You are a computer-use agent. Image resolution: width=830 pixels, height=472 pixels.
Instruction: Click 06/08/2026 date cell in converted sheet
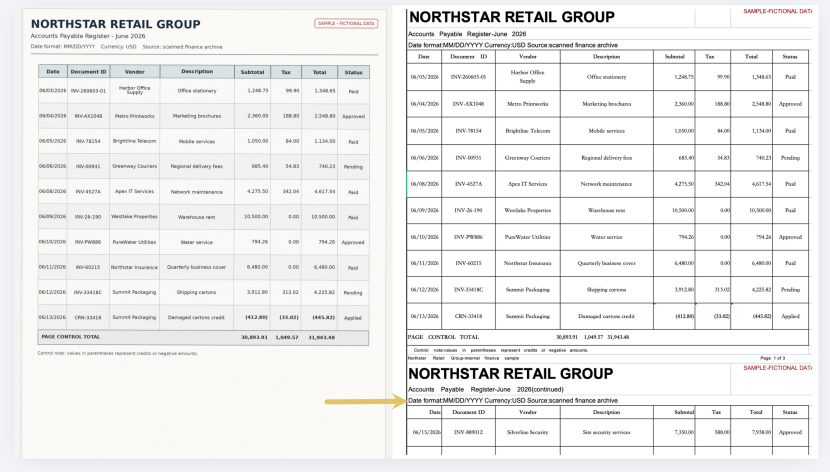pos(425,184)
